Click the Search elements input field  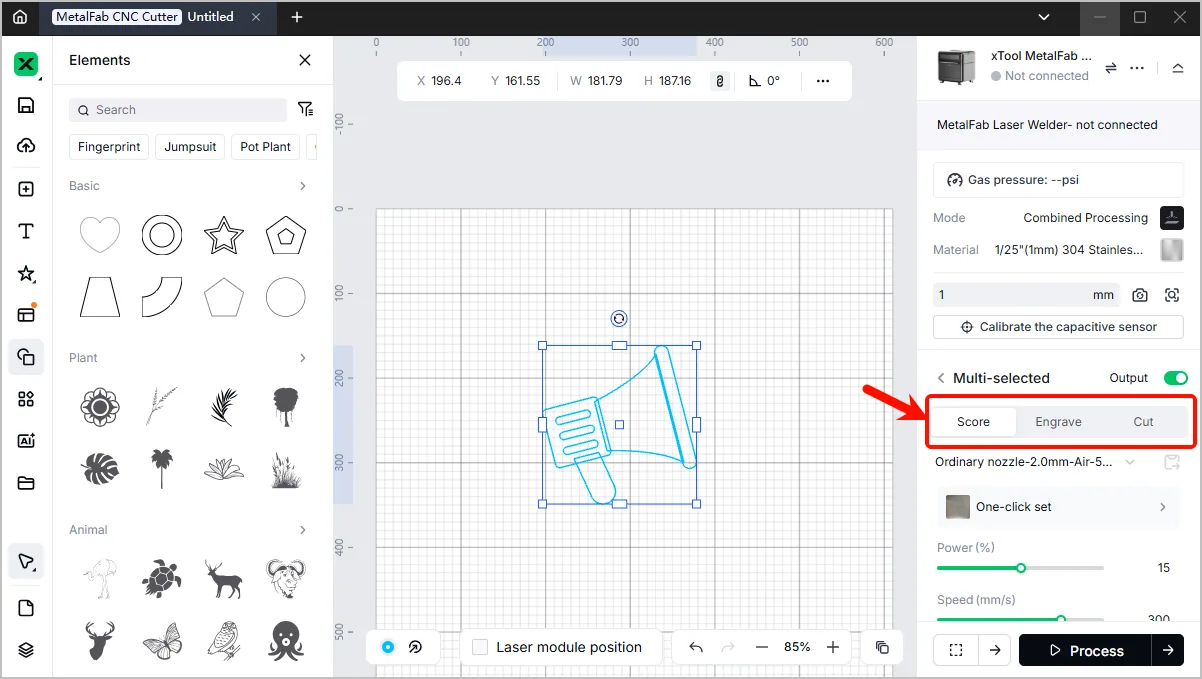click(x=178, y=110)
